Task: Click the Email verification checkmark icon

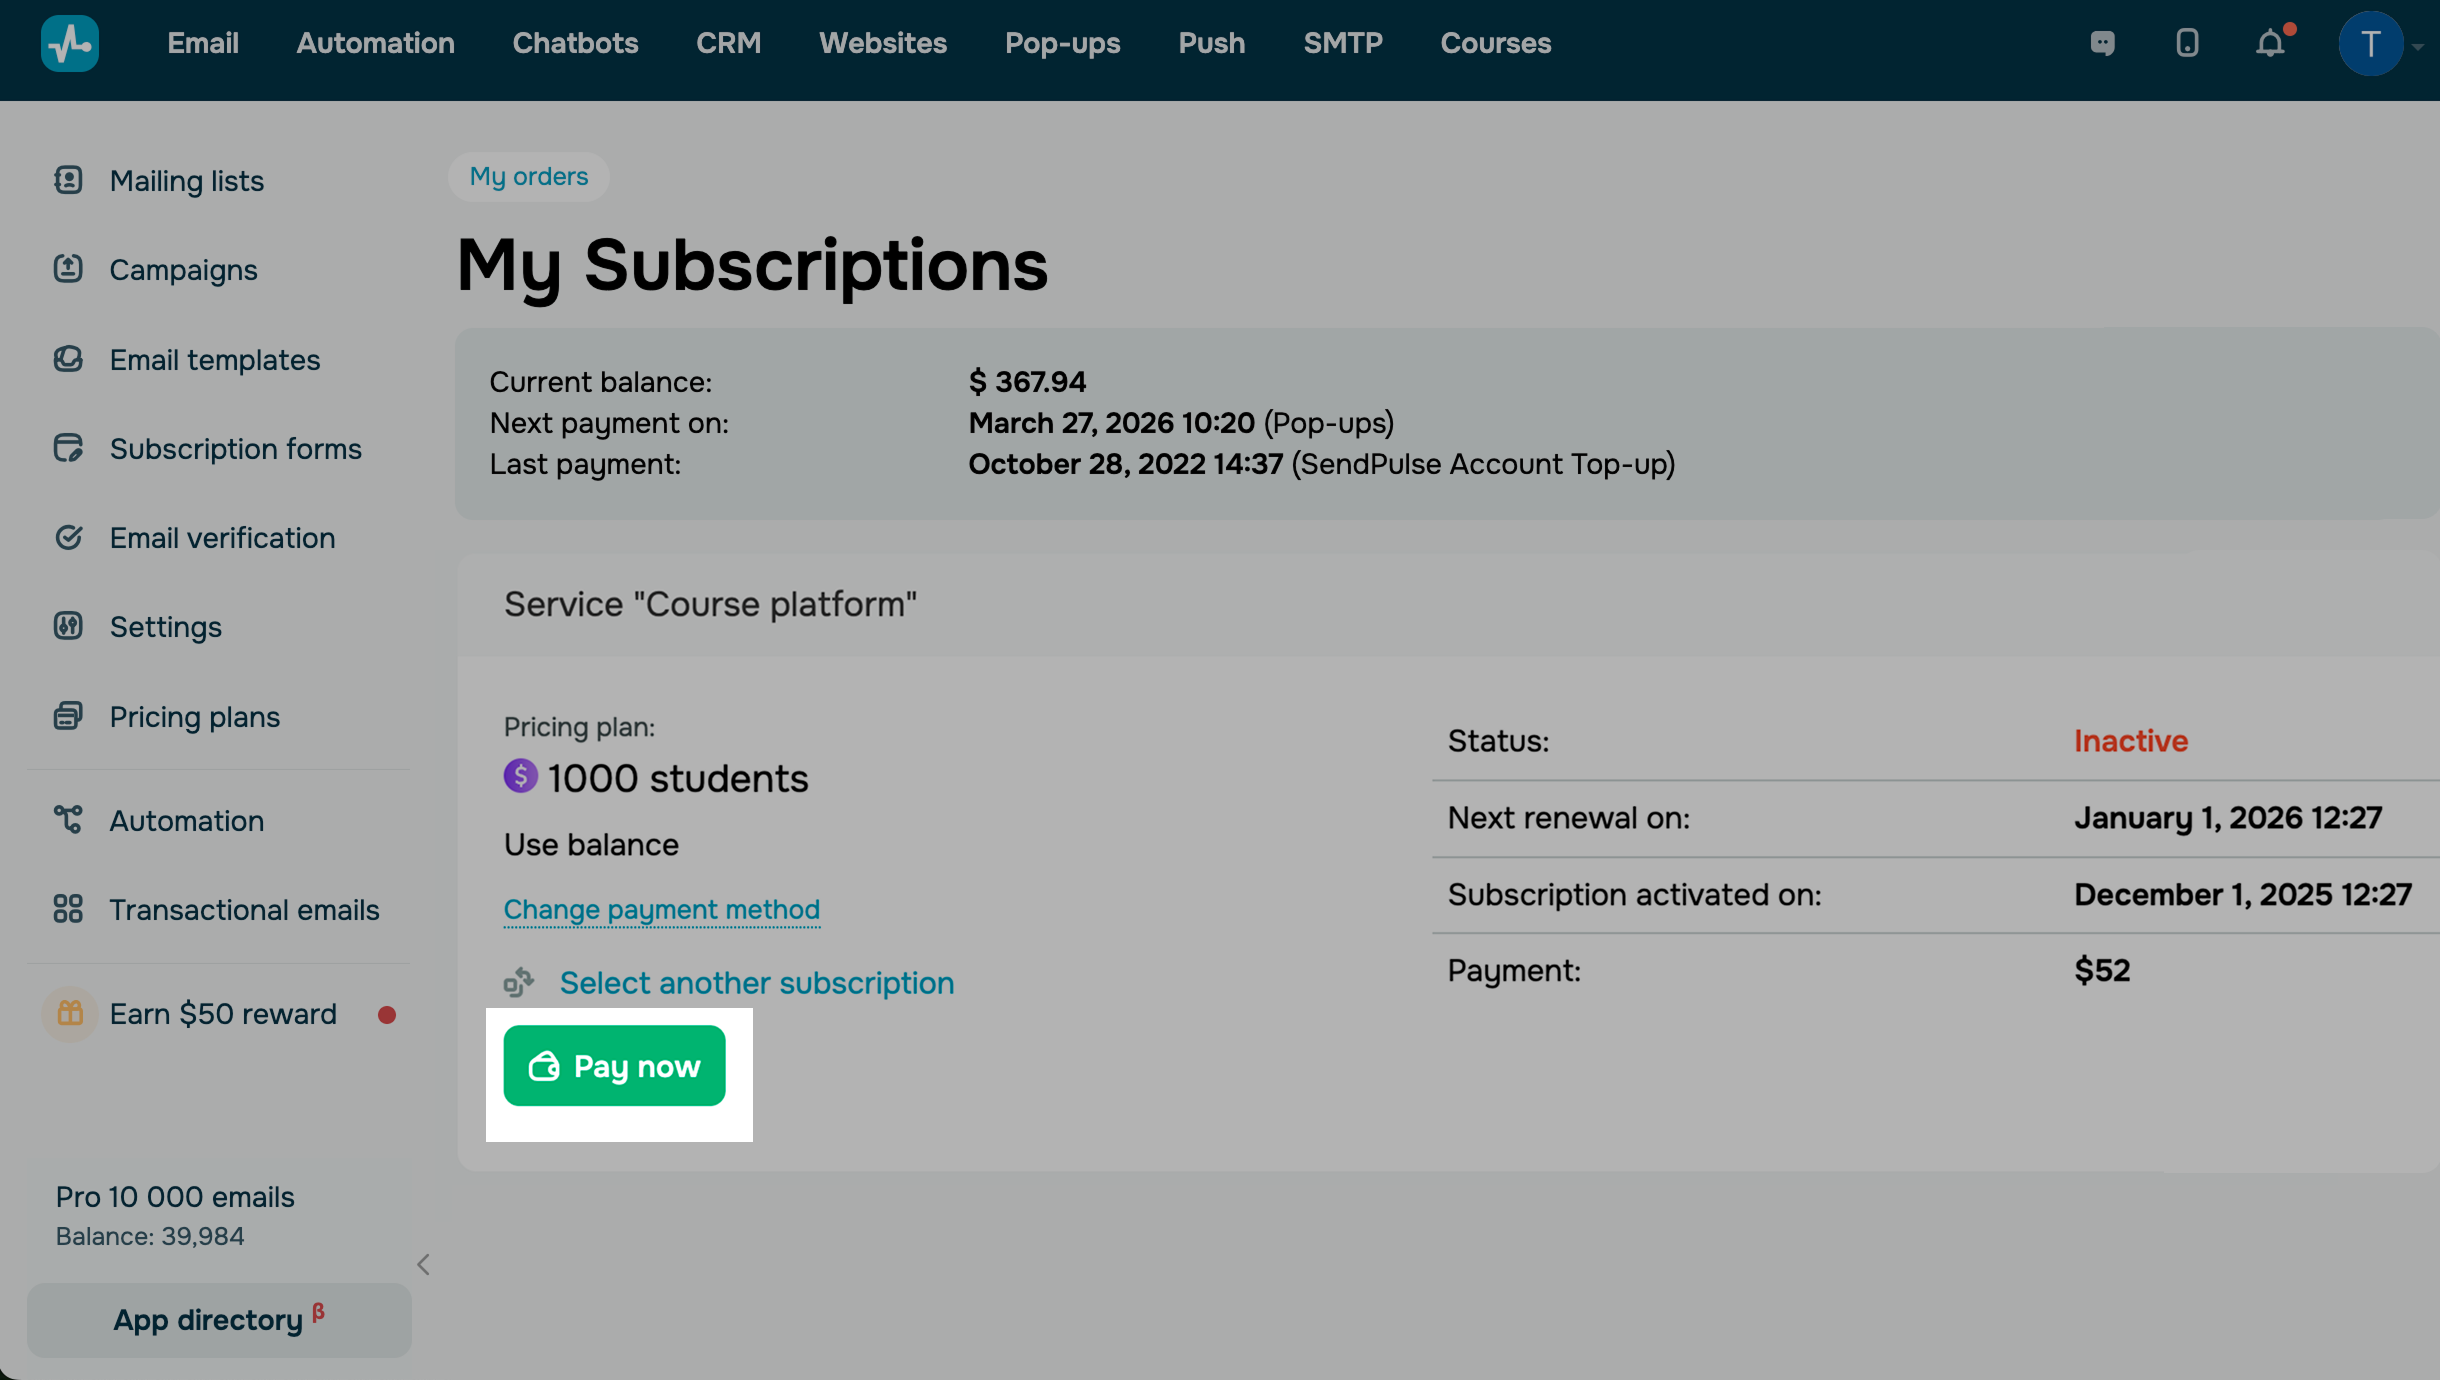Action: point(68,538)
